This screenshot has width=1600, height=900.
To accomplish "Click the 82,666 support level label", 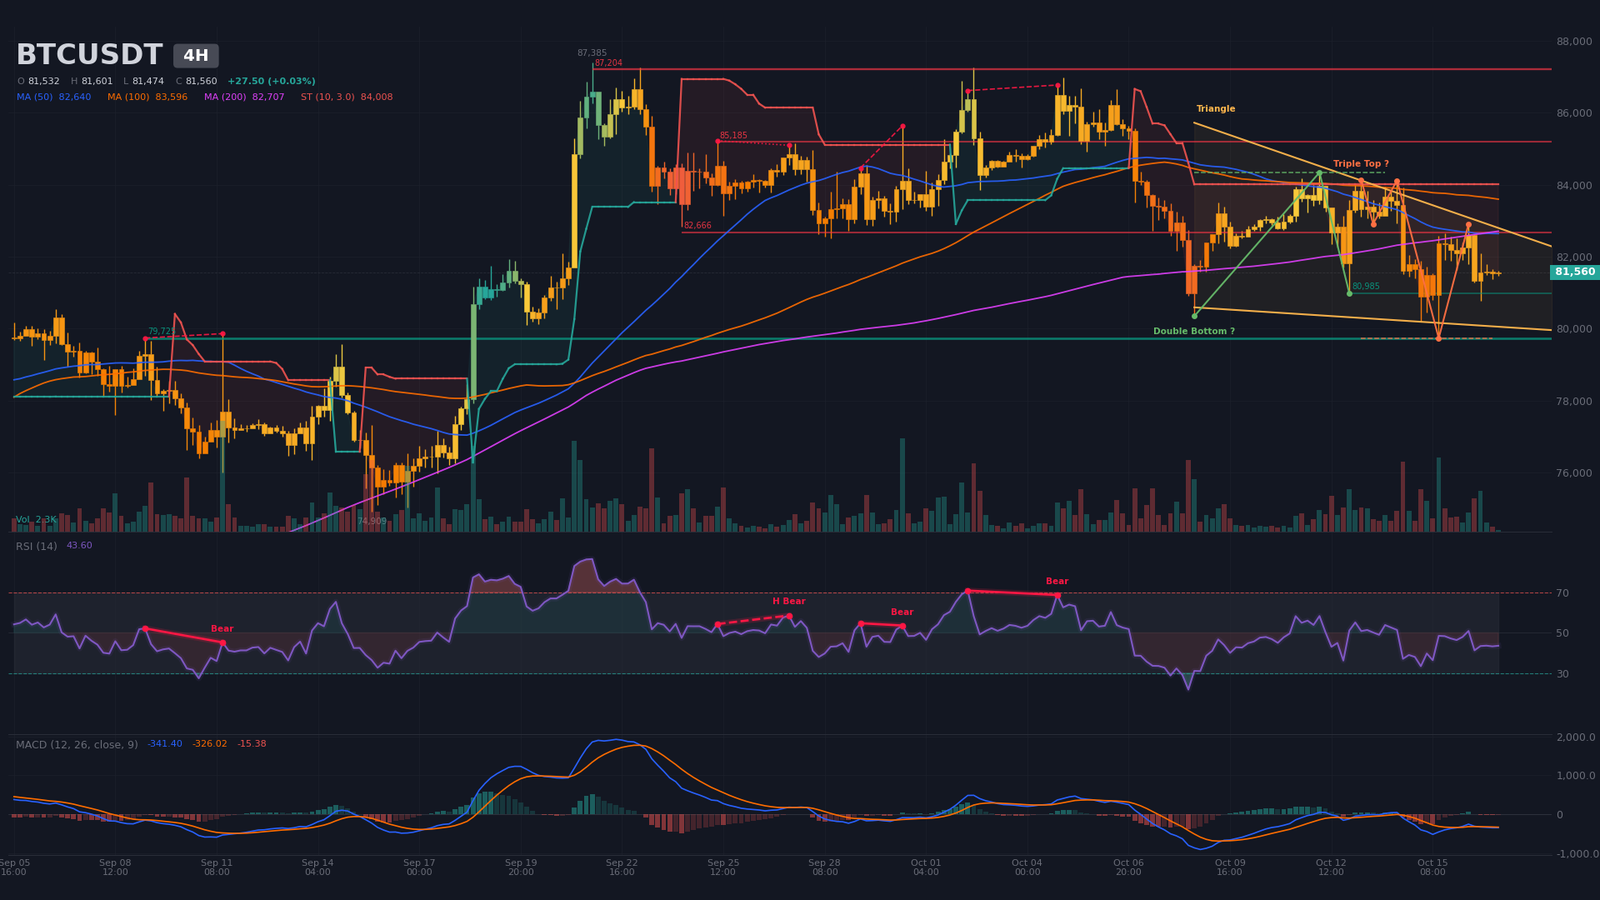I will (698, 226).
